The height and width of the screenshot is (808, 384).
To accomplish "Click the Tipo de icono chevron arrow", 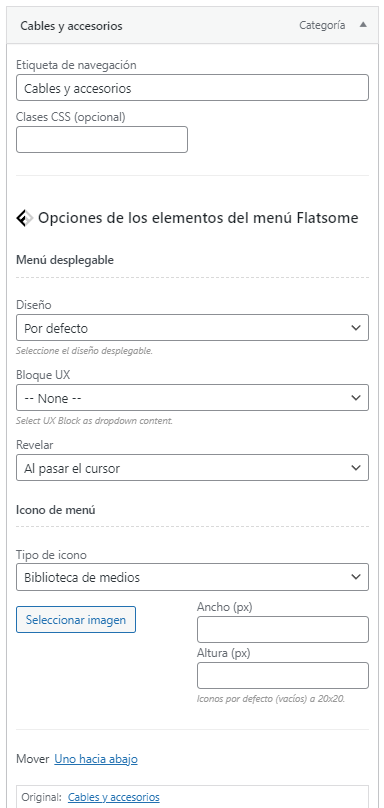I will [356, 577].
